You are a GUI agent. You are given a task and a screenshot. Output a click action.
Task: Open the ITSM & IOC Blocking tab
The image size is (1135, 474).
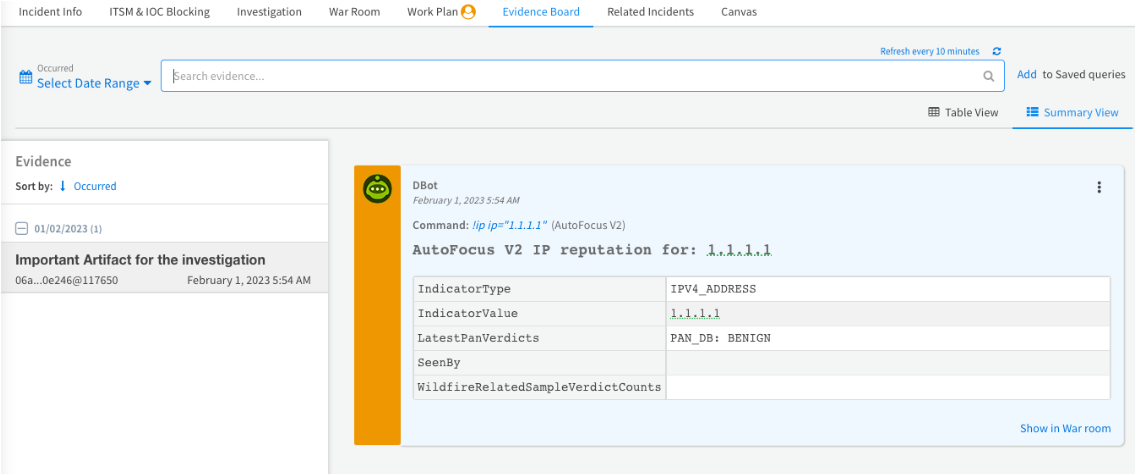click(159, 12)
